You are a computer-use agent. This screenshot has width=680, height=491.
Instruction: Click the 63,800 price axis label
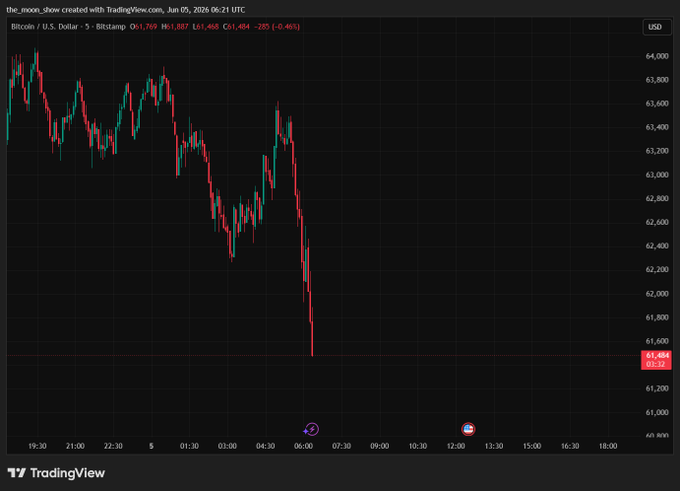657,80
